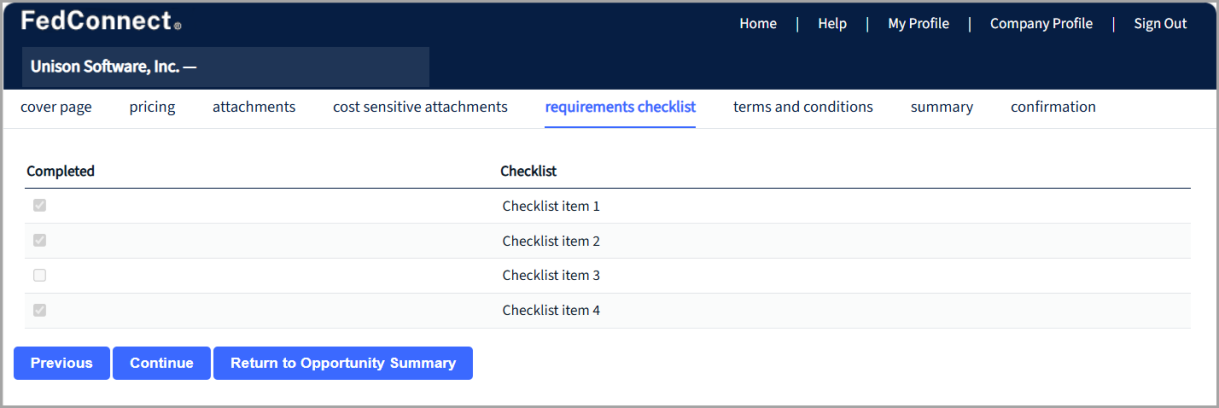This screenshot has width=1219, height=408.
Task: Open Company Profile page
Action: point(1041,24)
